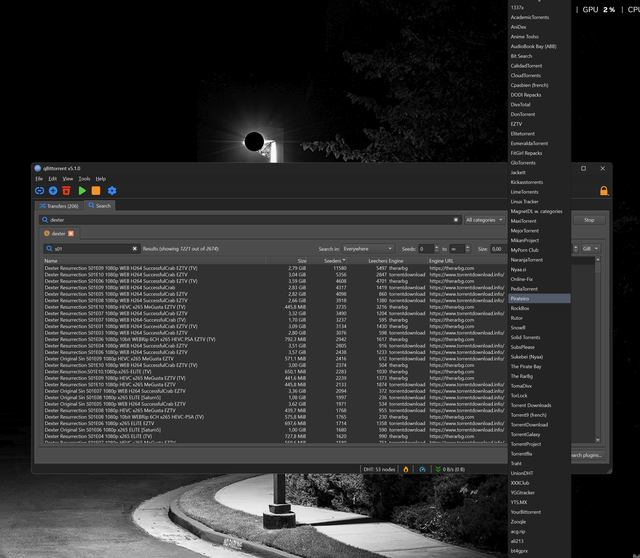Click the green download speed arrows icon
The height and width of the screenshot is (558, 640).
[438, 469]
